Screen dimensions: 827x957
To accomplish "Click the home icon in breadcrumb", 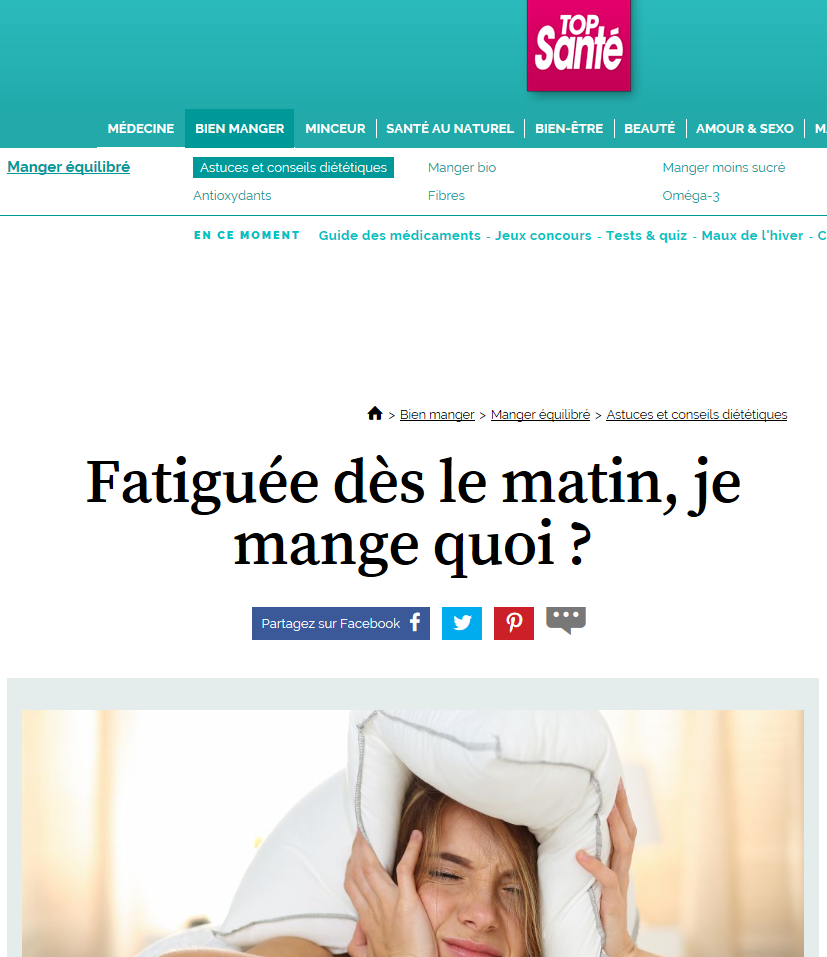I will pos(375,414).
